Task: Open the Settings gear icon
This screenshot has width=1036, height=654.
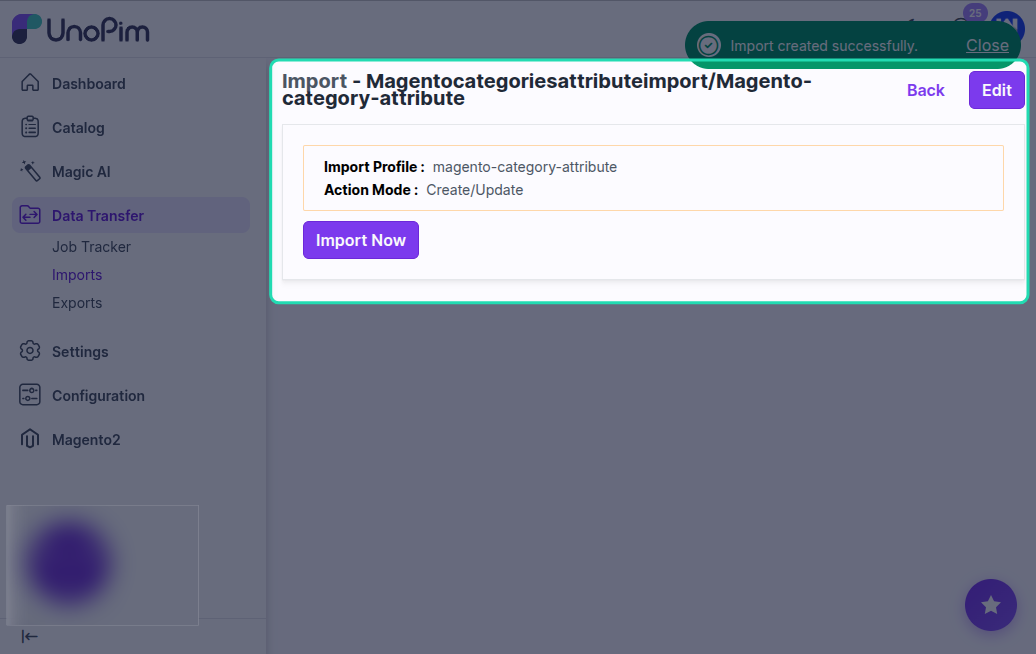Action: click(30, 351)
